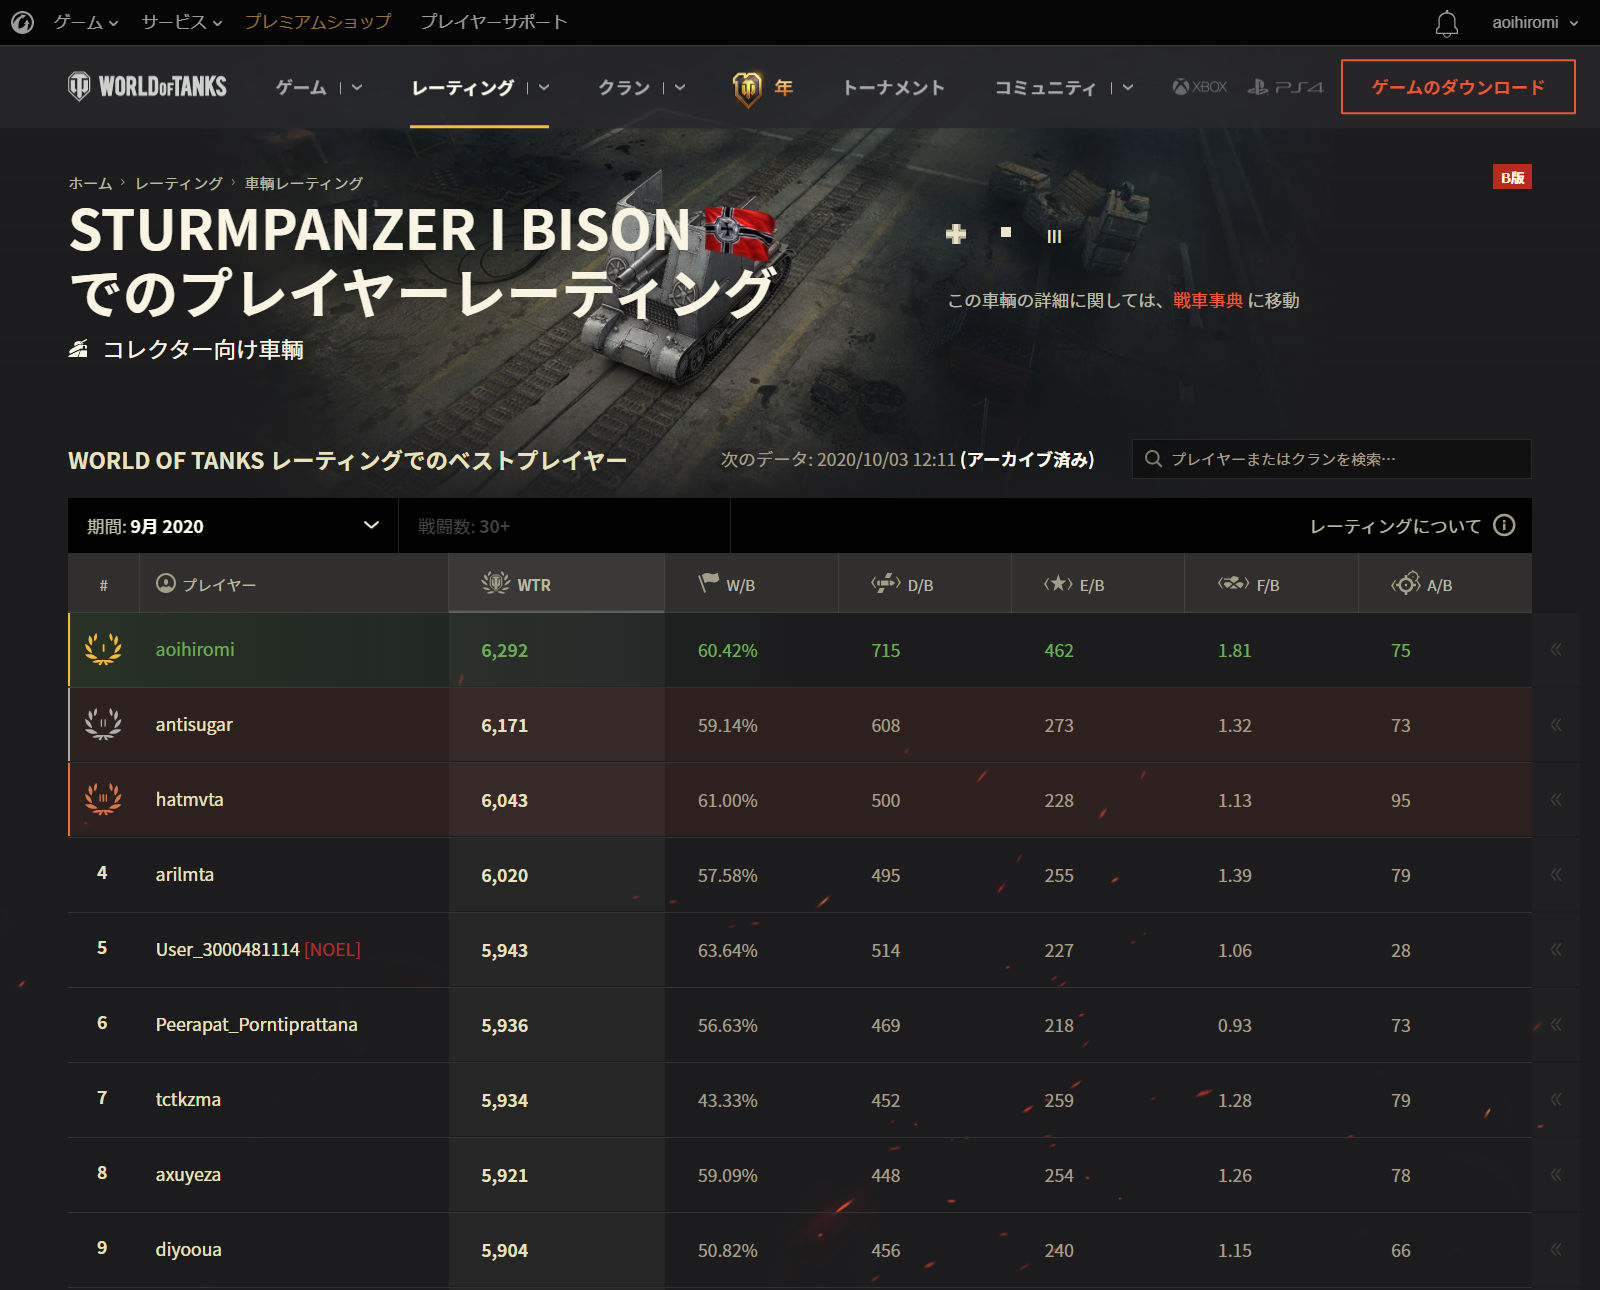Click the Wargaming logo icon
Screen dimensions: 1600x1290
tap(22, 22)
